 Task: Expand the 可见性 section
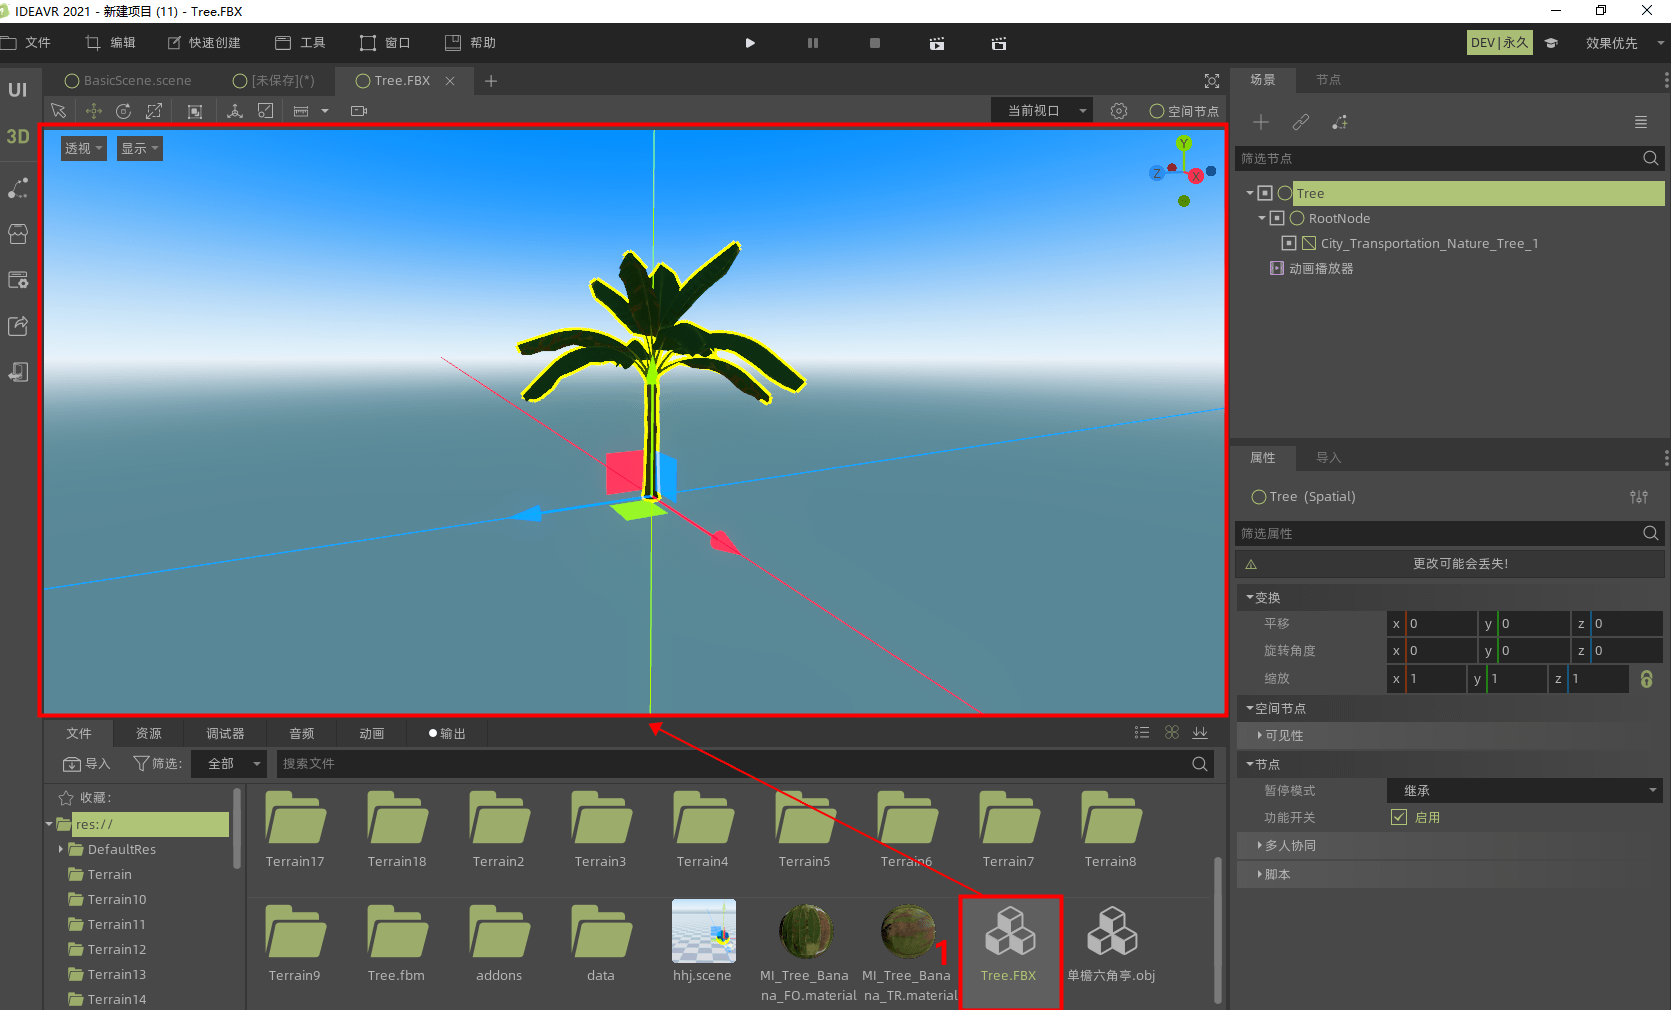(x=1450, y=736)
